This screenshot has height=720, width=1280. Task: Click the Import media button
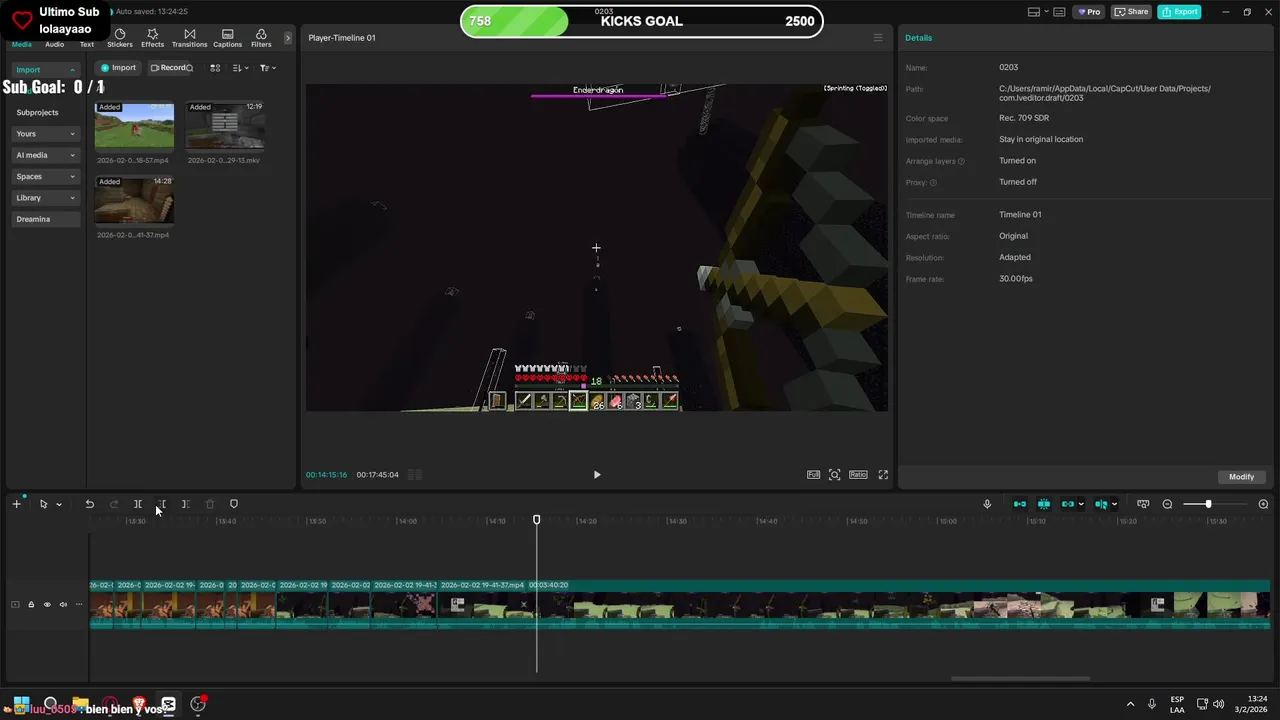[x=118, y=68]
